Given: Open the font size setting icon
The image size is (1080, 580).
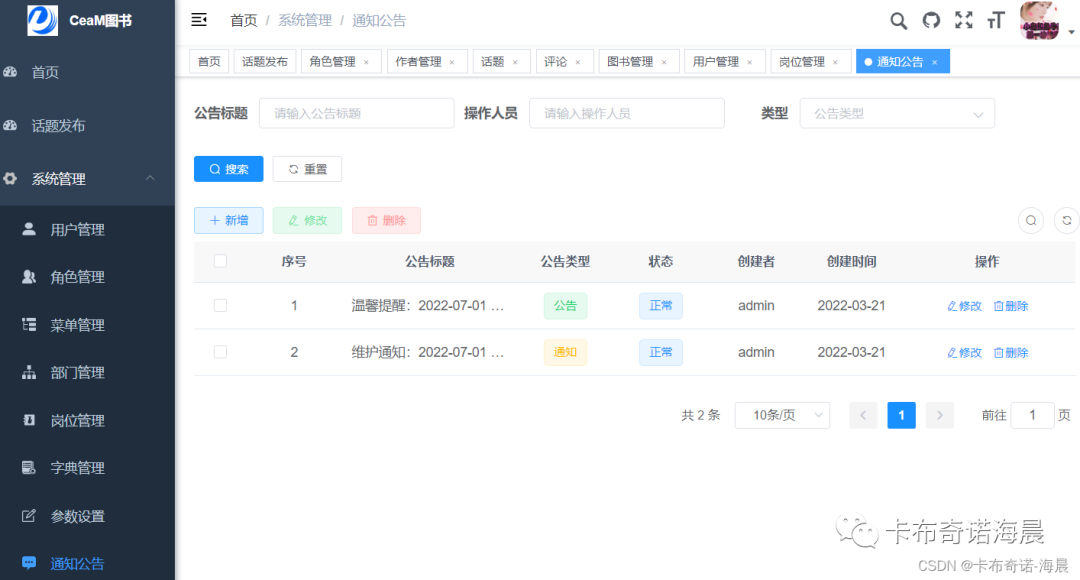Looking at the screenshot, I should click(996, 21).
